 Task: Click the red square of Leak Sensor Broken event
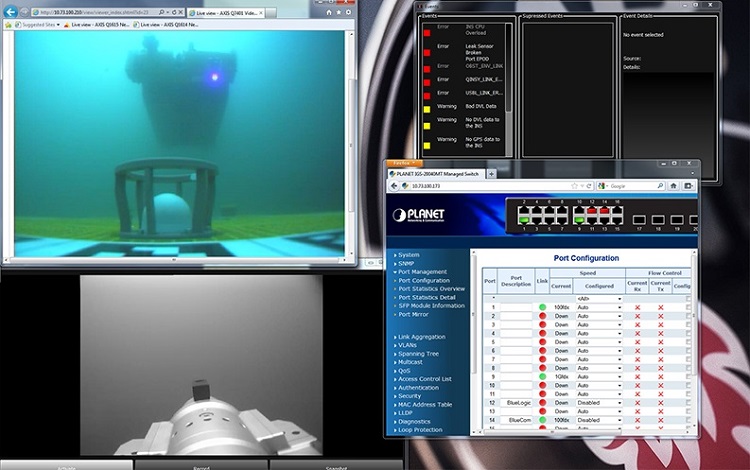427,53
